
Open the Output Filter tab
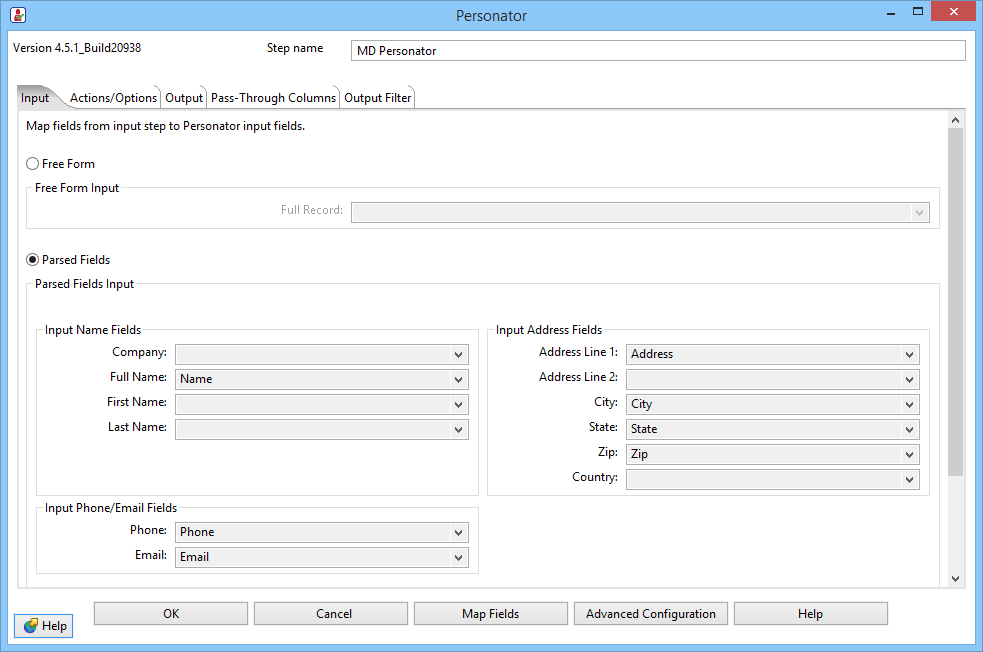point(377,98)
